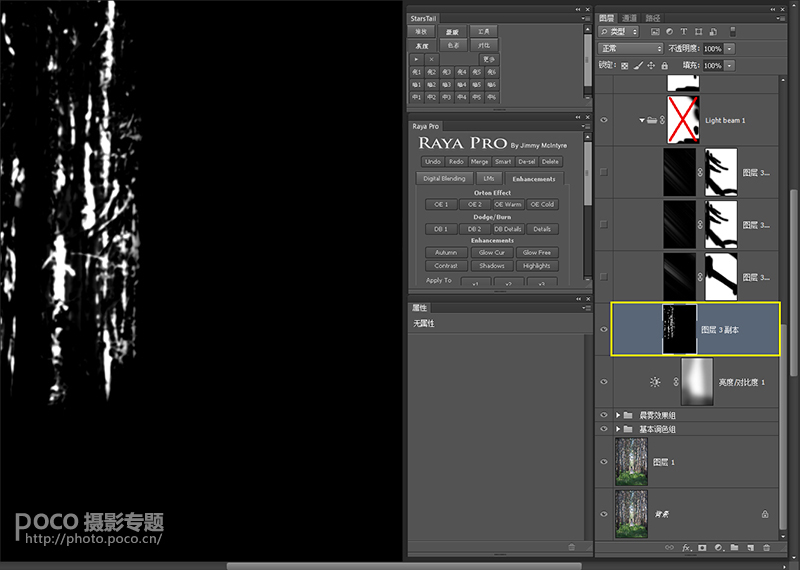Image resolution: width=800 pixels, height=570 pixels.
Task: Open the StarsTail panel flyout menu icon
Action: [585, 18]
